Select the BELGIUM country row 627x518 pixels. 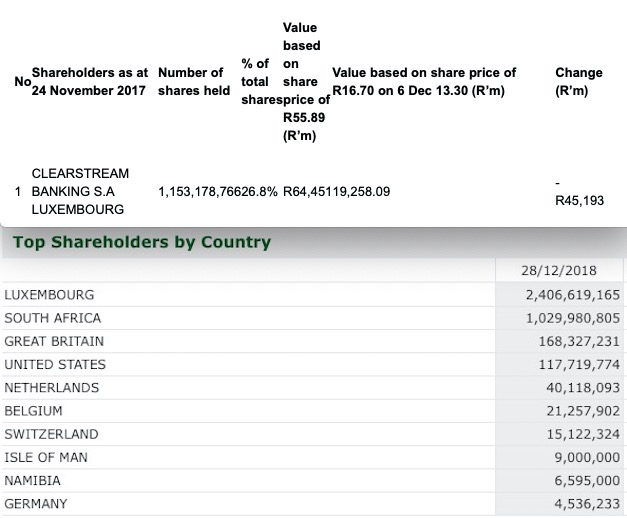pyautogui.click(x=312, y=411)
